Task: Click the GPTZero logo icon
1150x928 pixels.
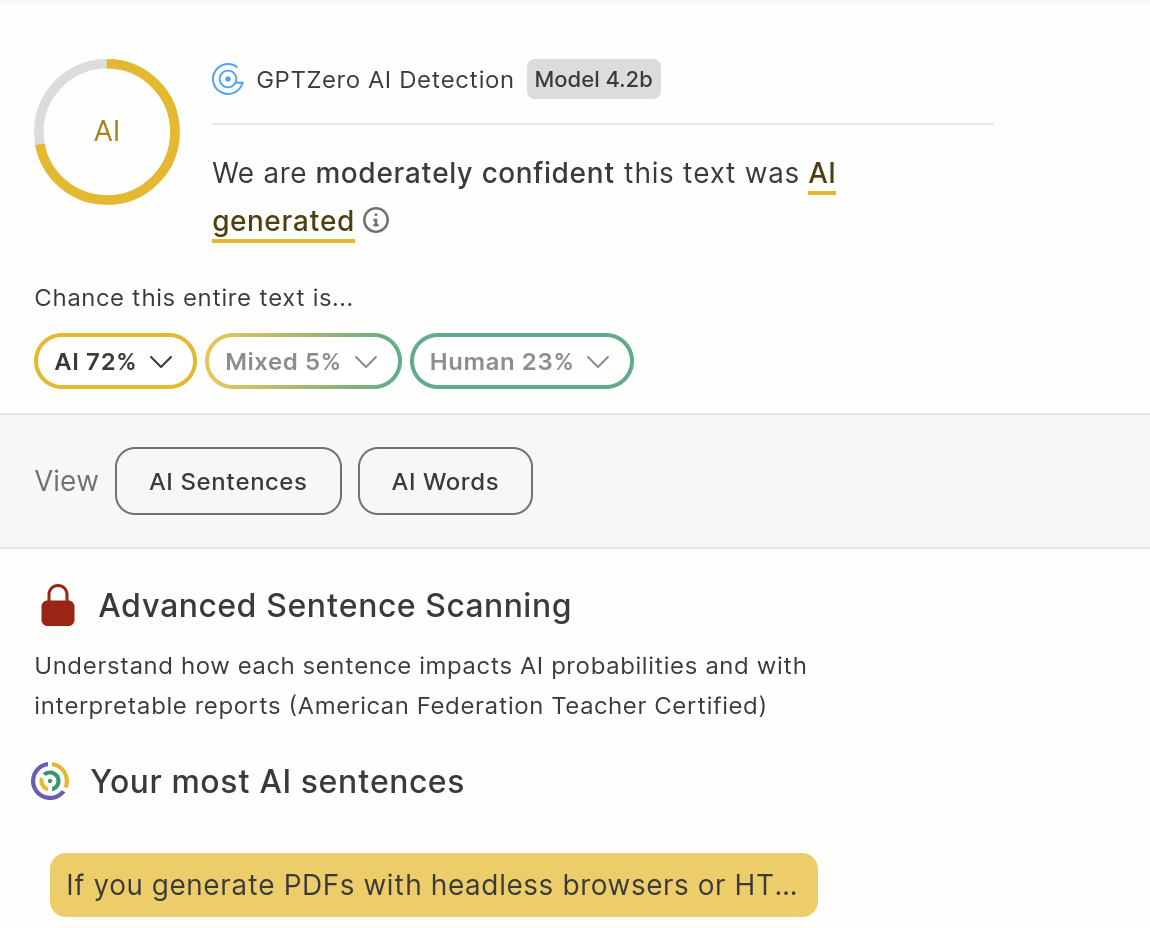Action: coord(228,79)
